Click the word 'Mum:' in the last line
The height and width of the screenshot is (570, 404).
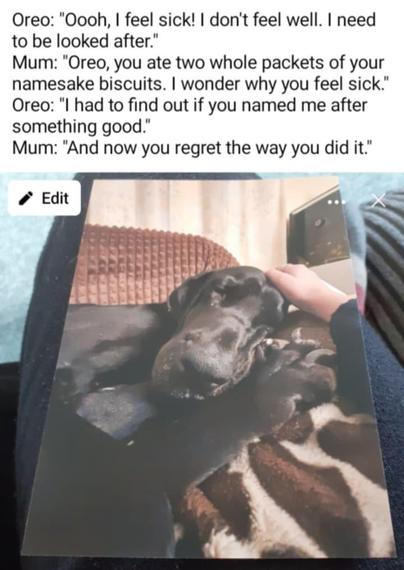point(34,148)
